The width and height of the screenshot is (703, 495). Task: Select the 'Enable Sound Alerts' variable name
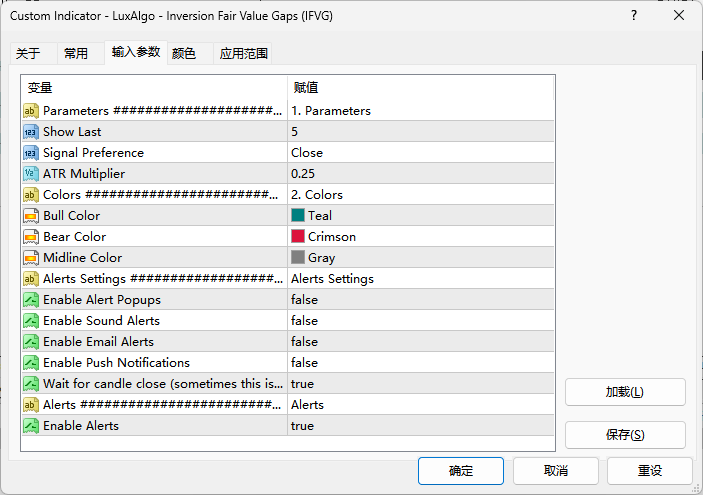pyautogui.click(x=101, y=321)
